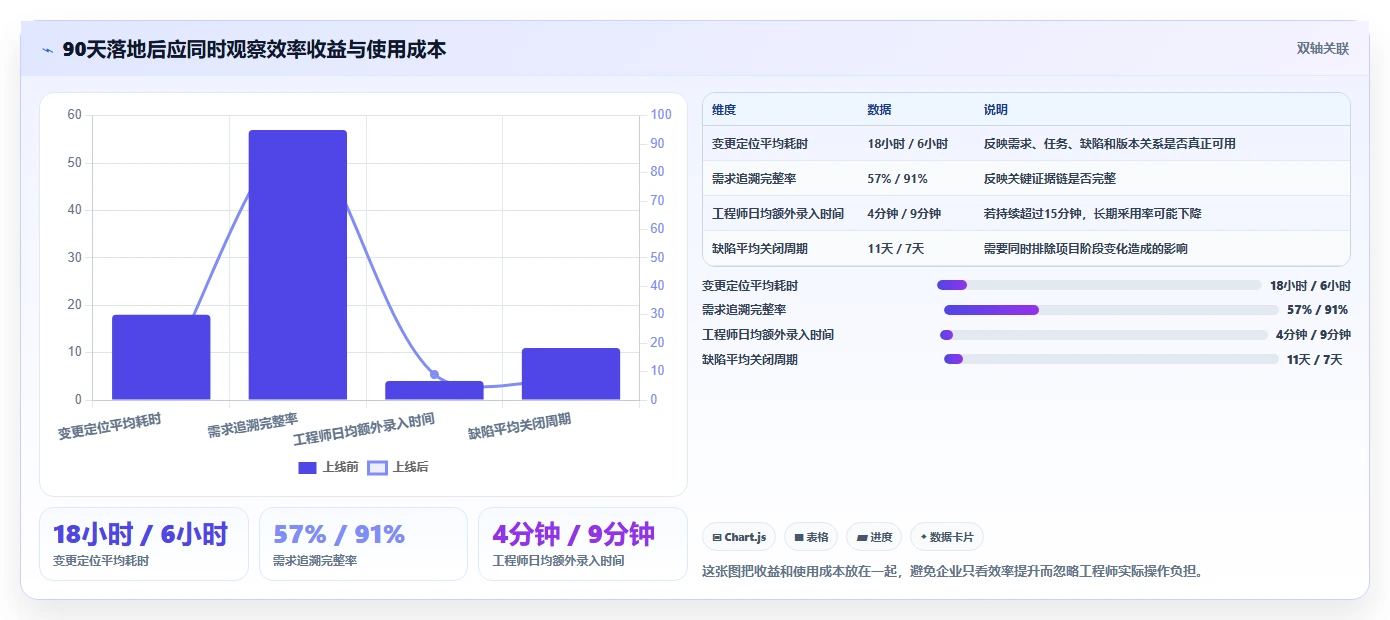The height and width of the screenshot is (620, 1390).
Task: Click the 数据卡片 chip
Action: (947, 537)
